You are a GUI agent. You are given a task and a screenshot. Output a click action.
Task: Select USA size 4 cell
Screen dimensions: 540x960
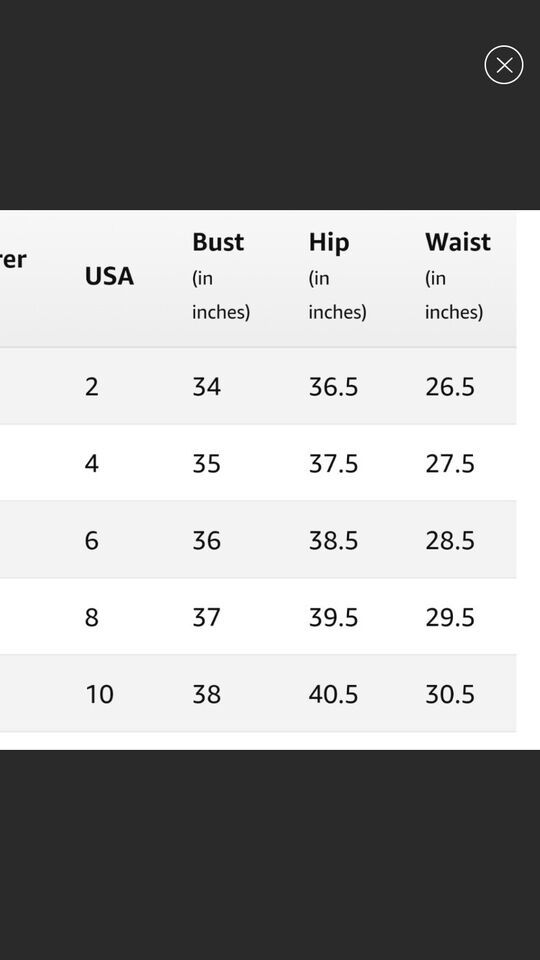pyautogui.click(x=91, y=464)
